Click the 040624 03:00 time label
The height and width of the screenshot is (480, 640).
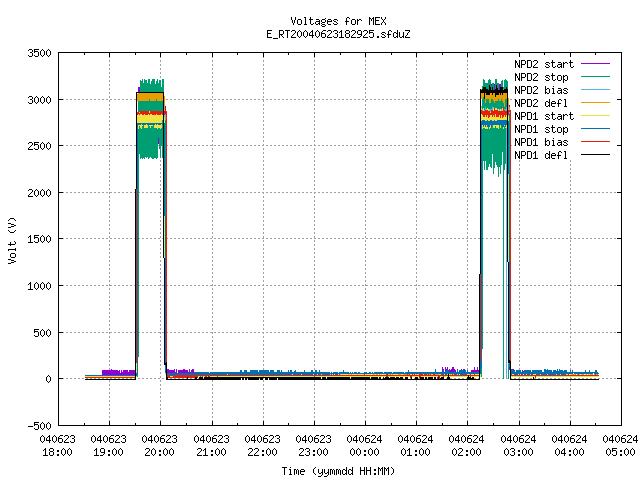tap(518, 446)
